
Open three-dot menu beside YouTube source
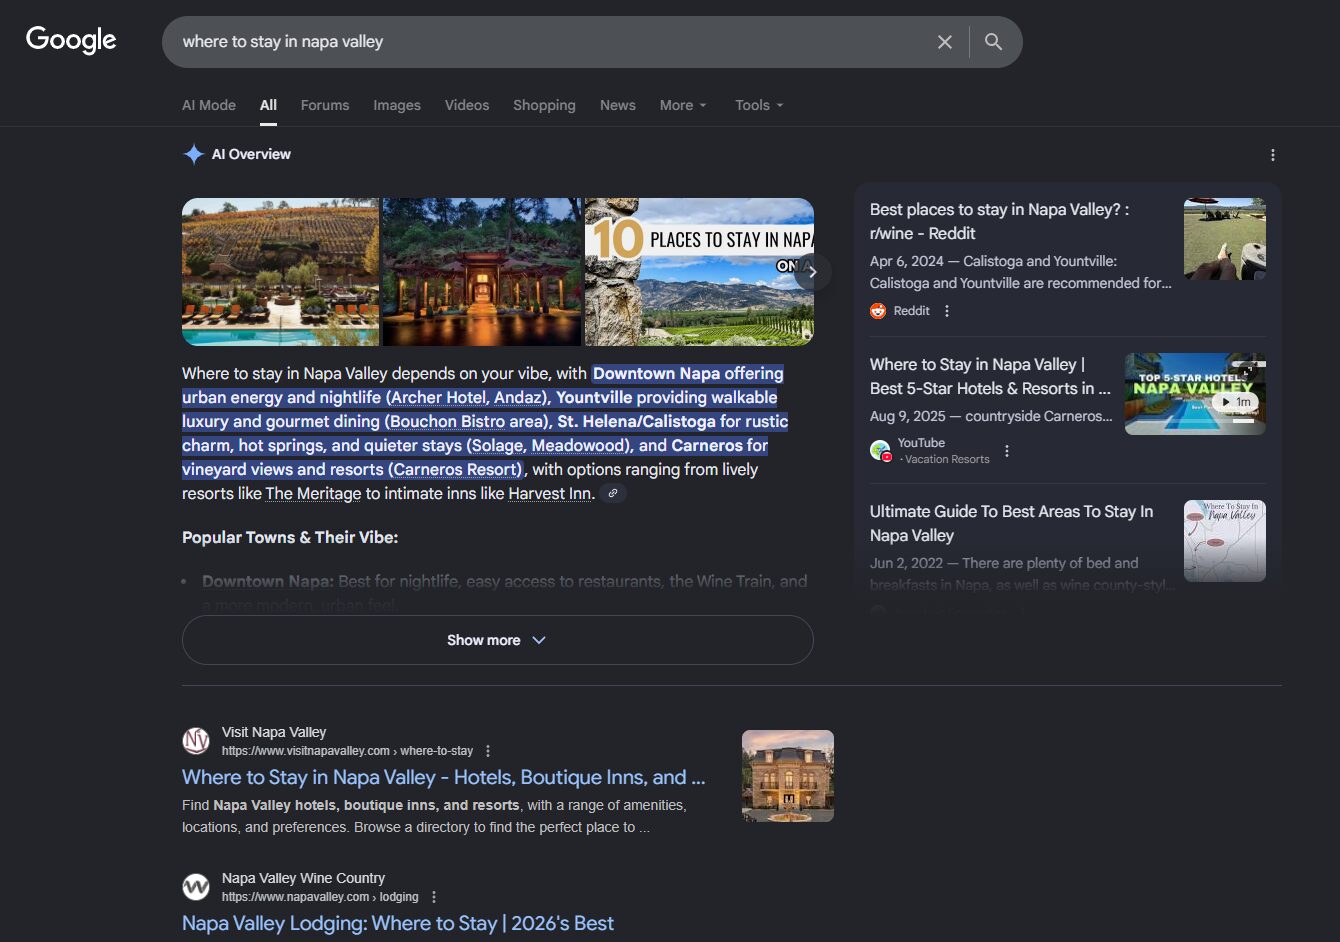pos(1007,451)
